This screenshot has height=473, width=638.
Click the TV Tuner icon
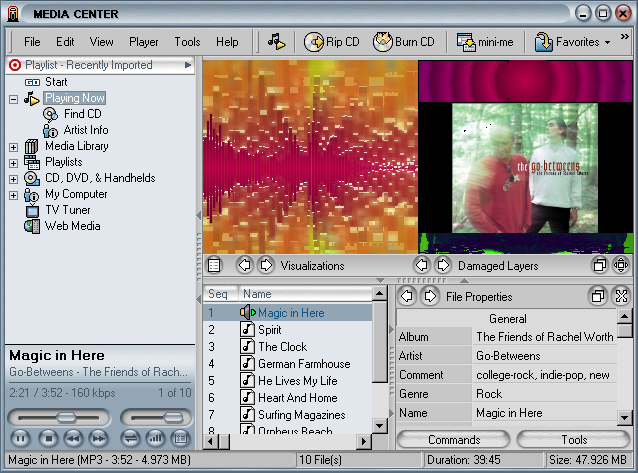32,211
